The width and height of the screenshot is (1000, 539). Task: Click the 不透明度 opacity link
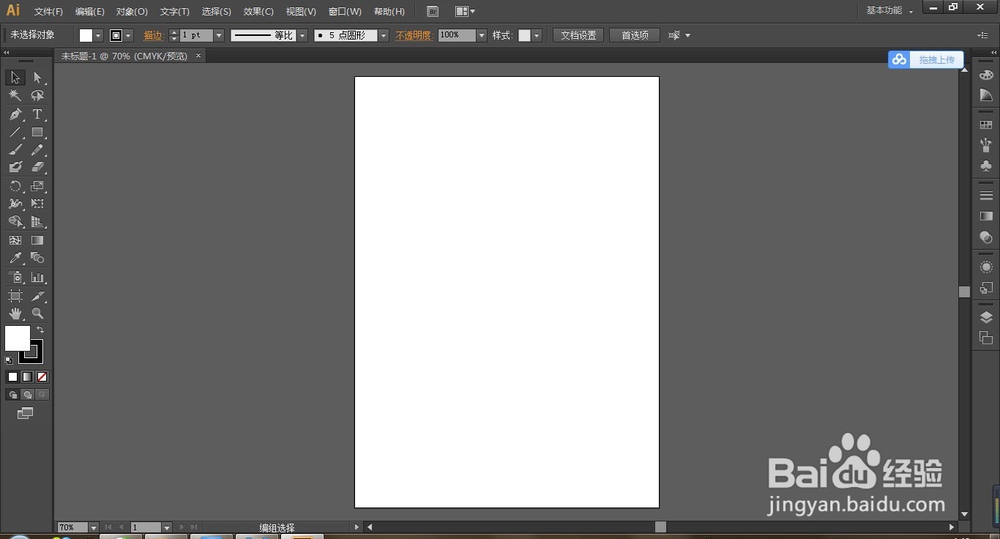[413, 36]
